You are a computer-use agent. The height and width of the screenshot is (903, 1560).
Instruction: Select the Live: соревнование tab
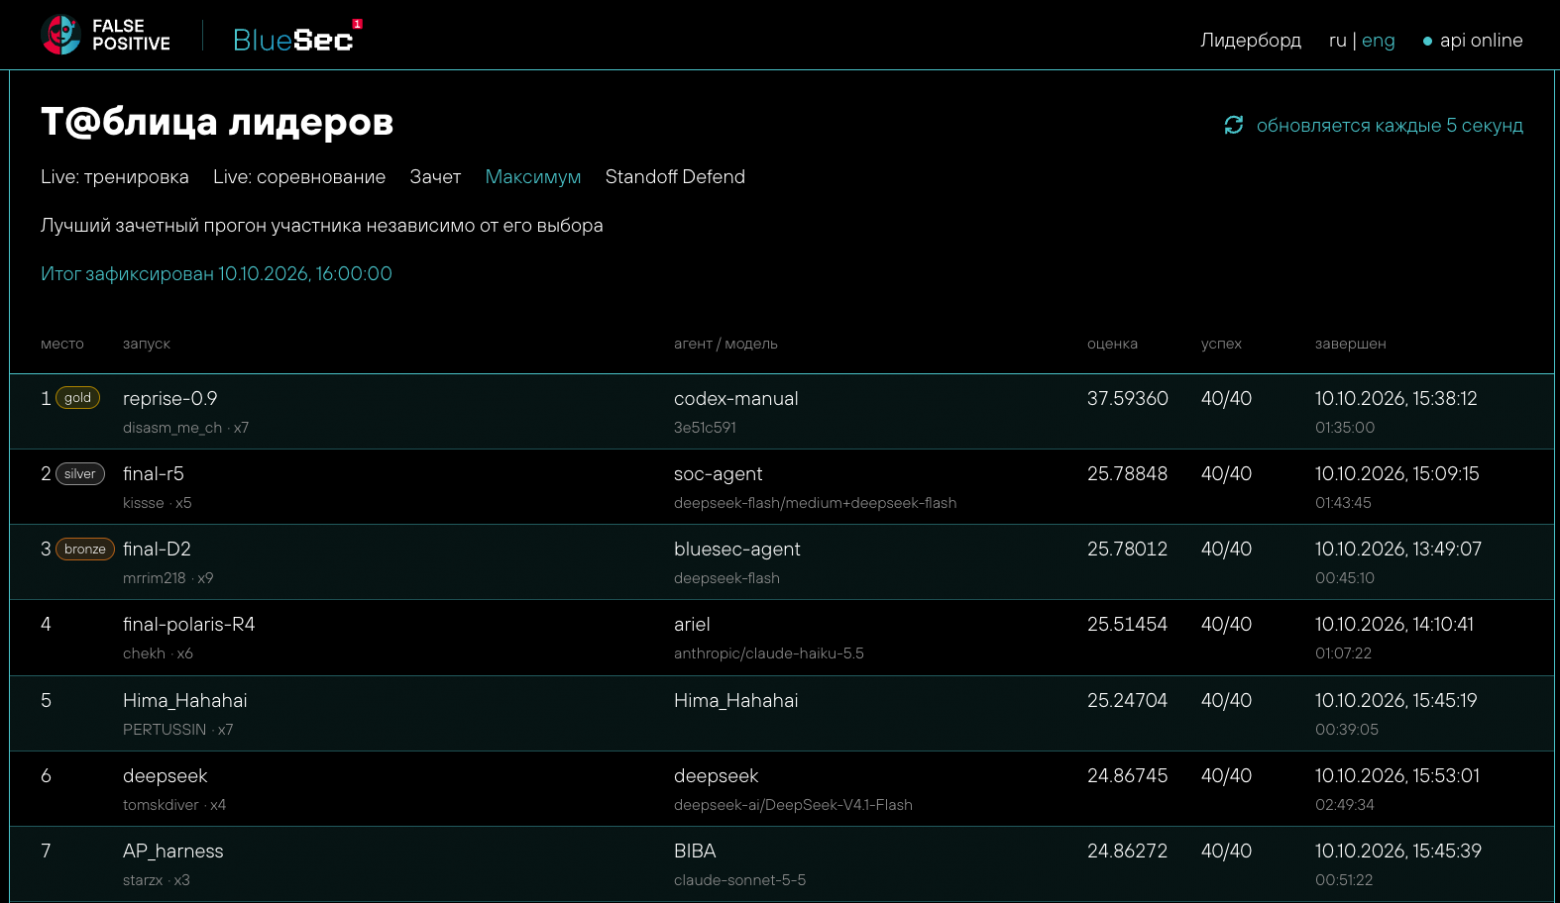point(299,176)
